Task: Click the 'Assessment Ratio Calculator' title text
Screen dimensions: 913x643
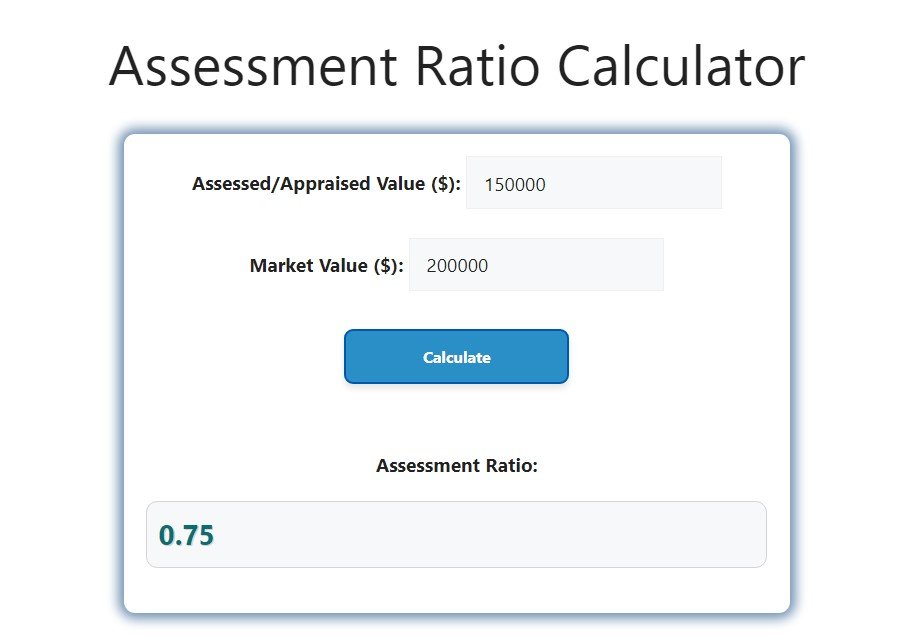Action: coord(456,66)
